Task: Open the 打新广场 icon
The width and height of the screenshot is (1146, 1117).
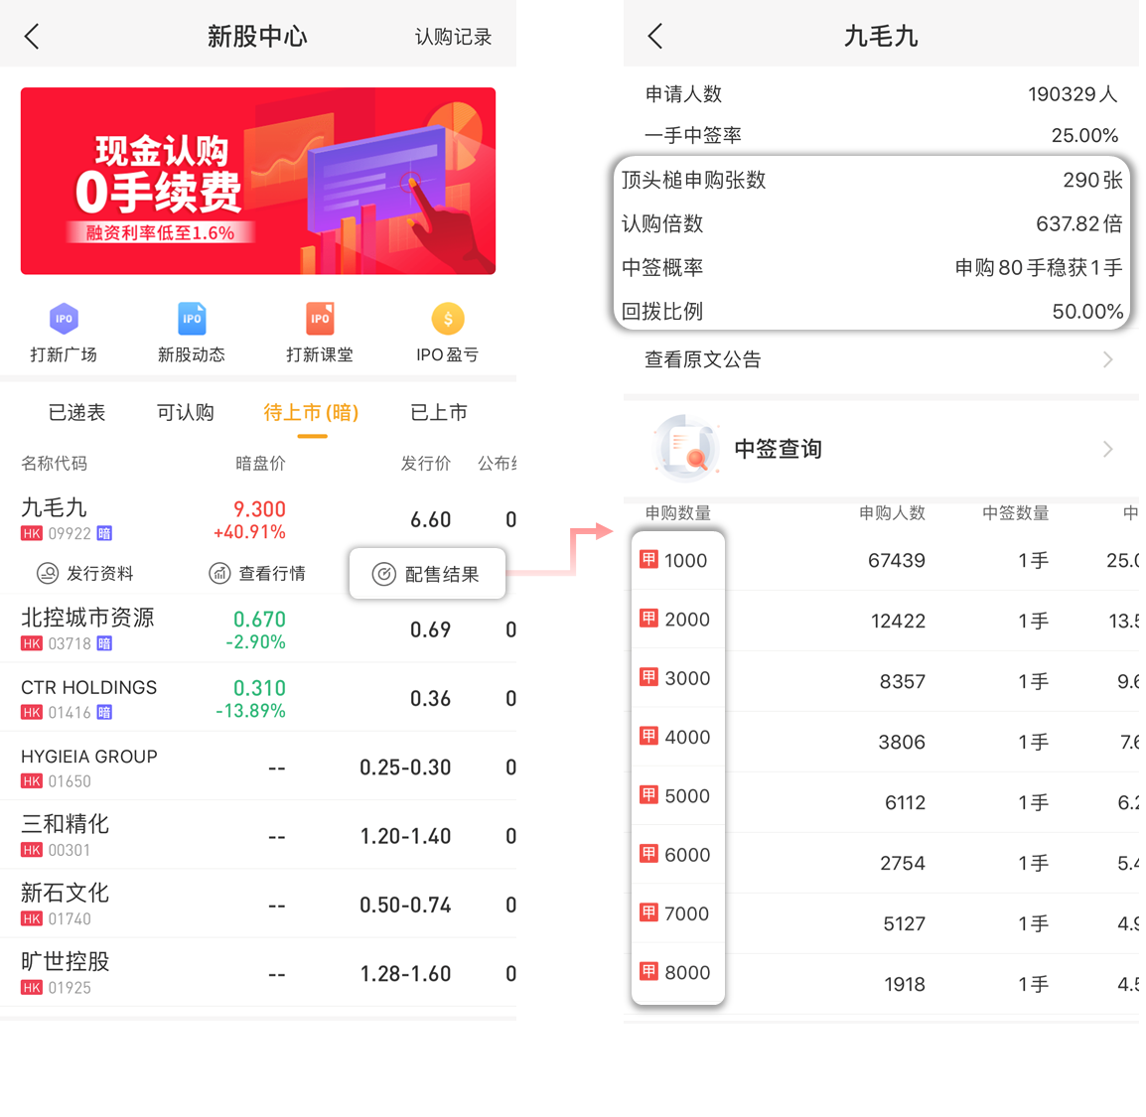Action: click(64, 319)
